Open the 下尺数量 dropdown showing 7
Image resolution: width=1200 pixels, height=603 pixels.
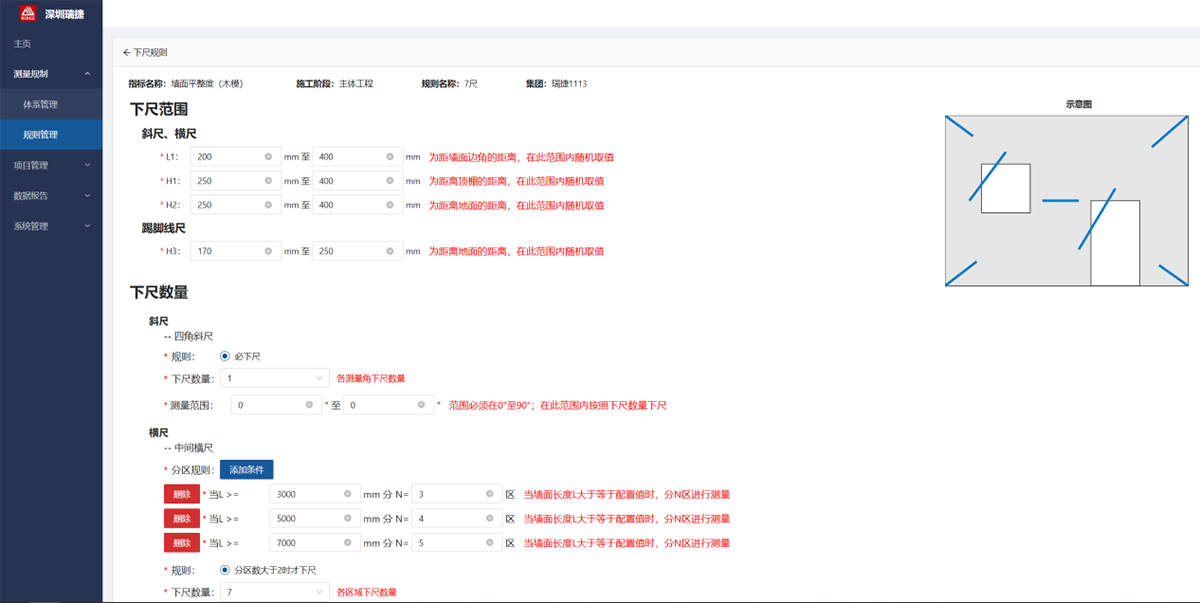pos(275,589)
